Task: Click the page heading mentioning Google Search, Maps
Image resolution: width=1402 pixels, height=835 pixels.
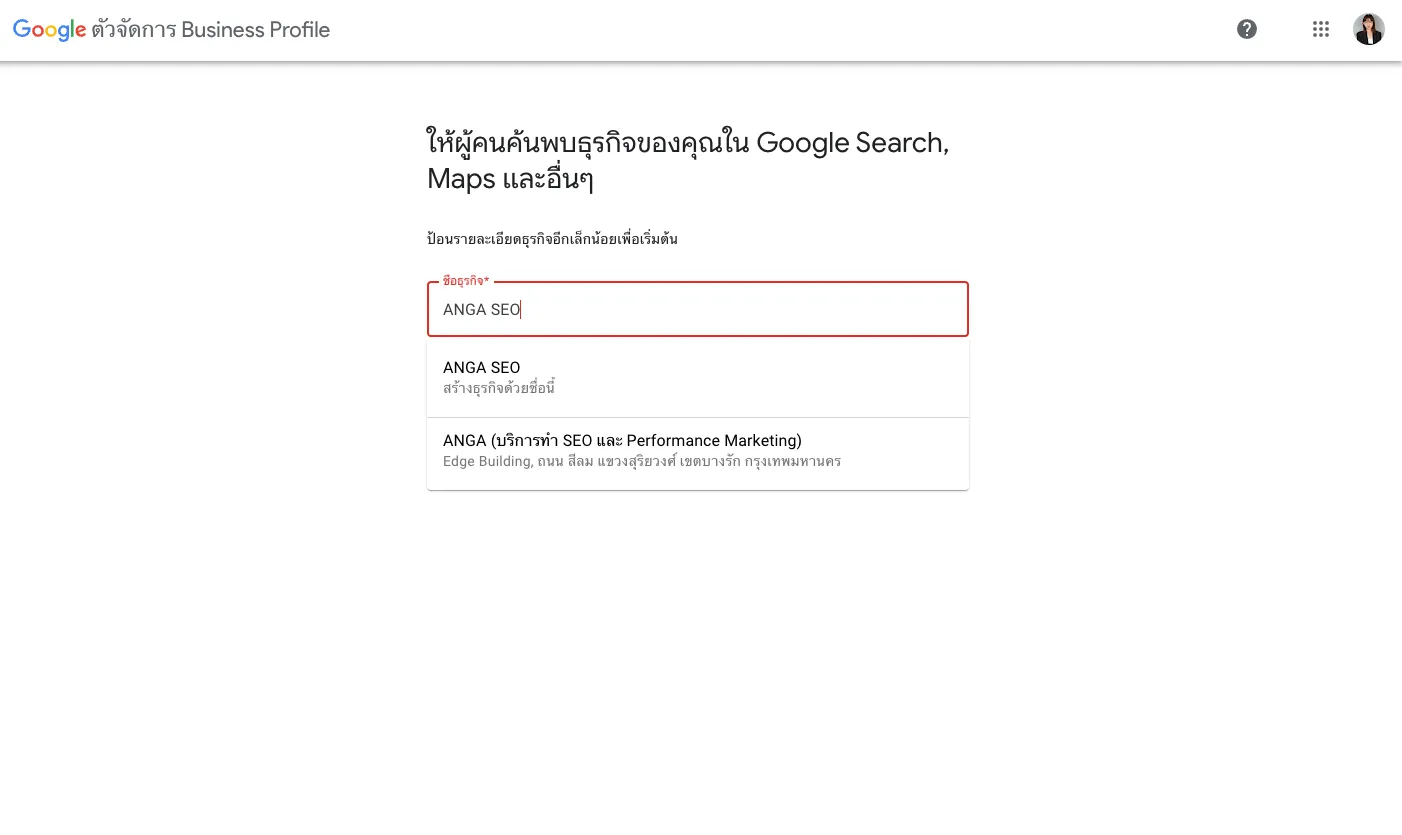Action: (688, 160)
